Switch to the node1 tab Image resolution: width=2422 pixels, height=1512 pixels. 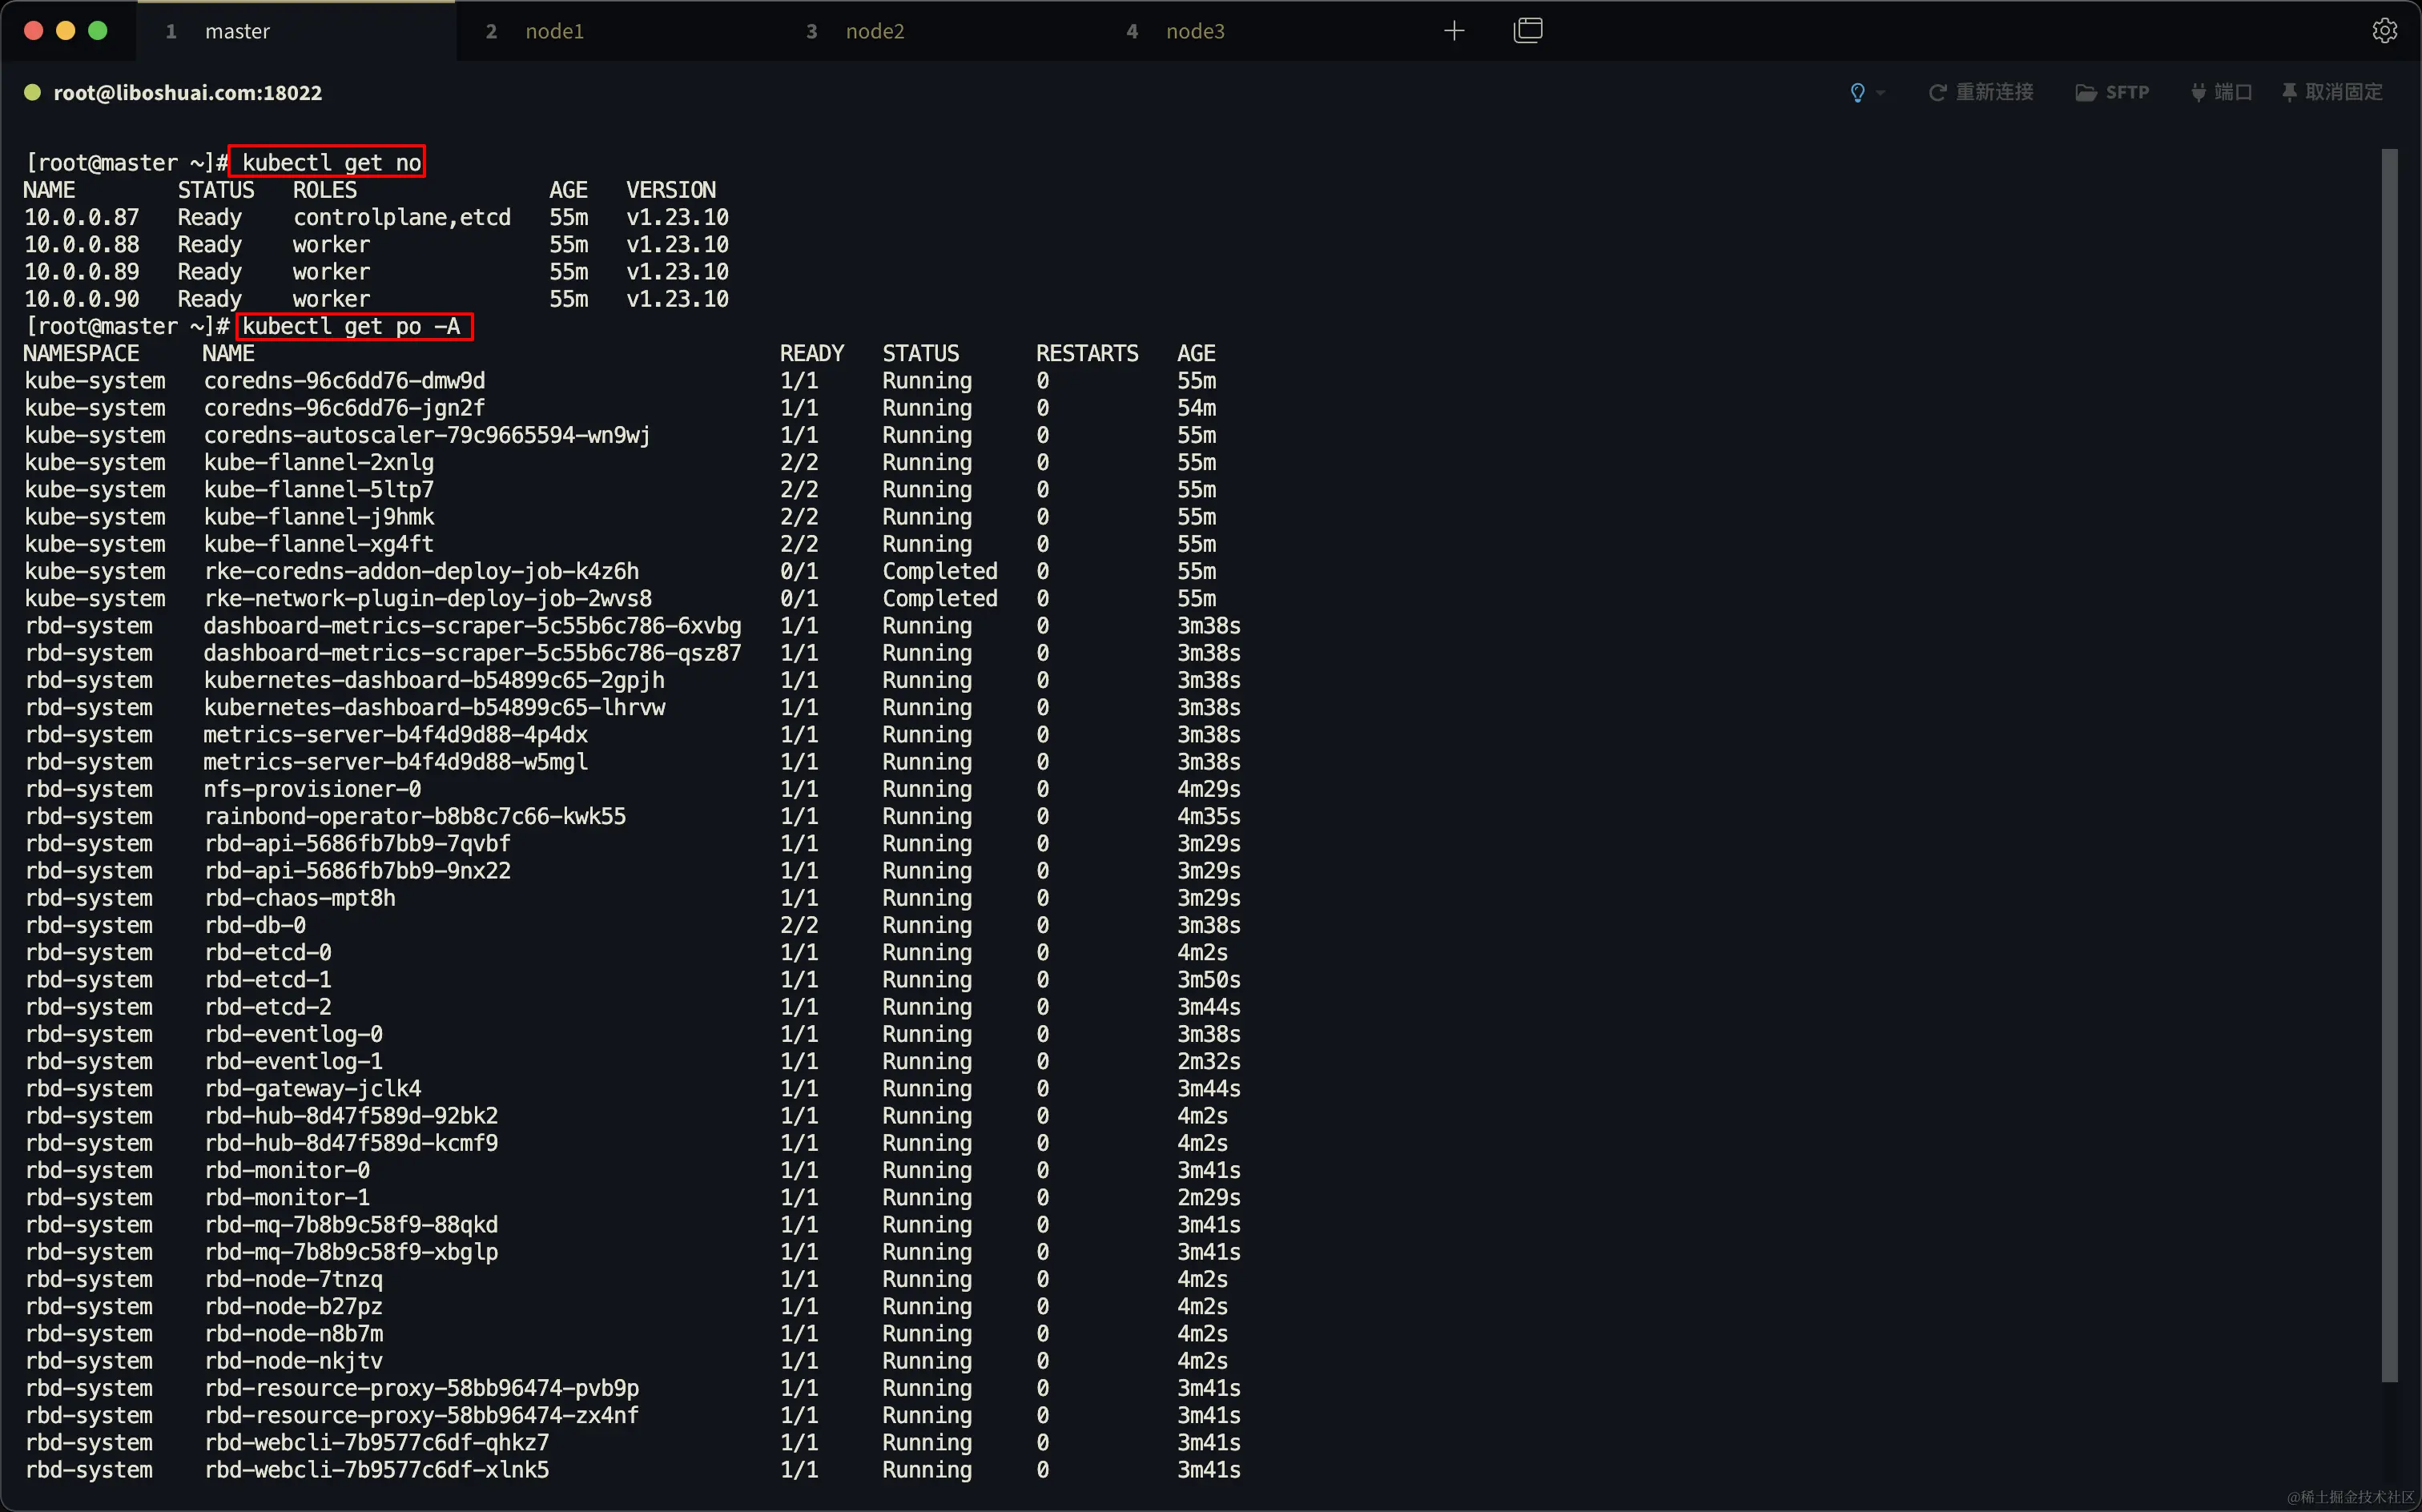(554, 31)
